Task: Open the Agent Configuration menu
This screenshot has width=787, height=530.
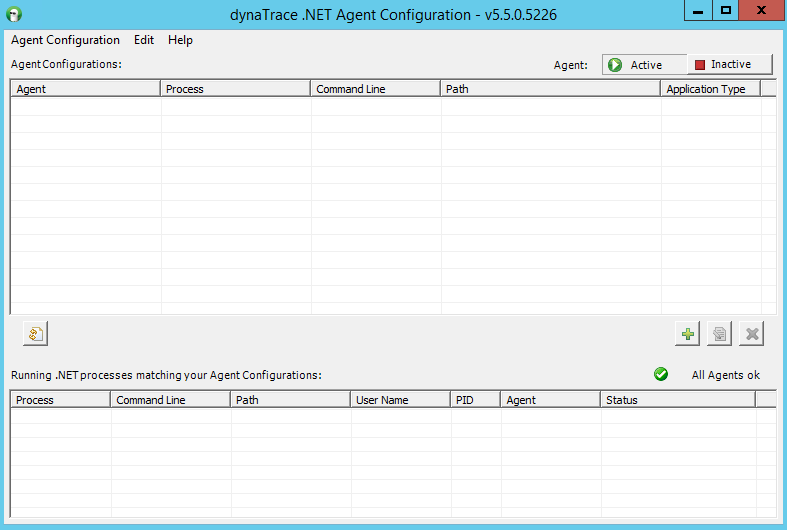Action: click(x=65, y=40)
